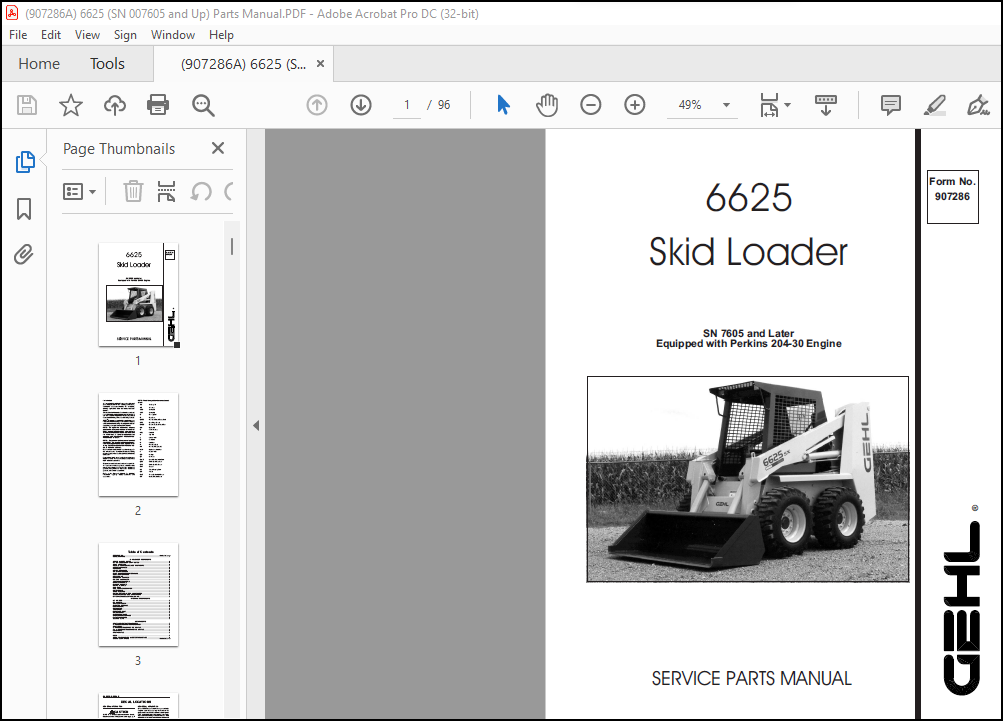Delete selected page with the trash icon

(133, 191)
